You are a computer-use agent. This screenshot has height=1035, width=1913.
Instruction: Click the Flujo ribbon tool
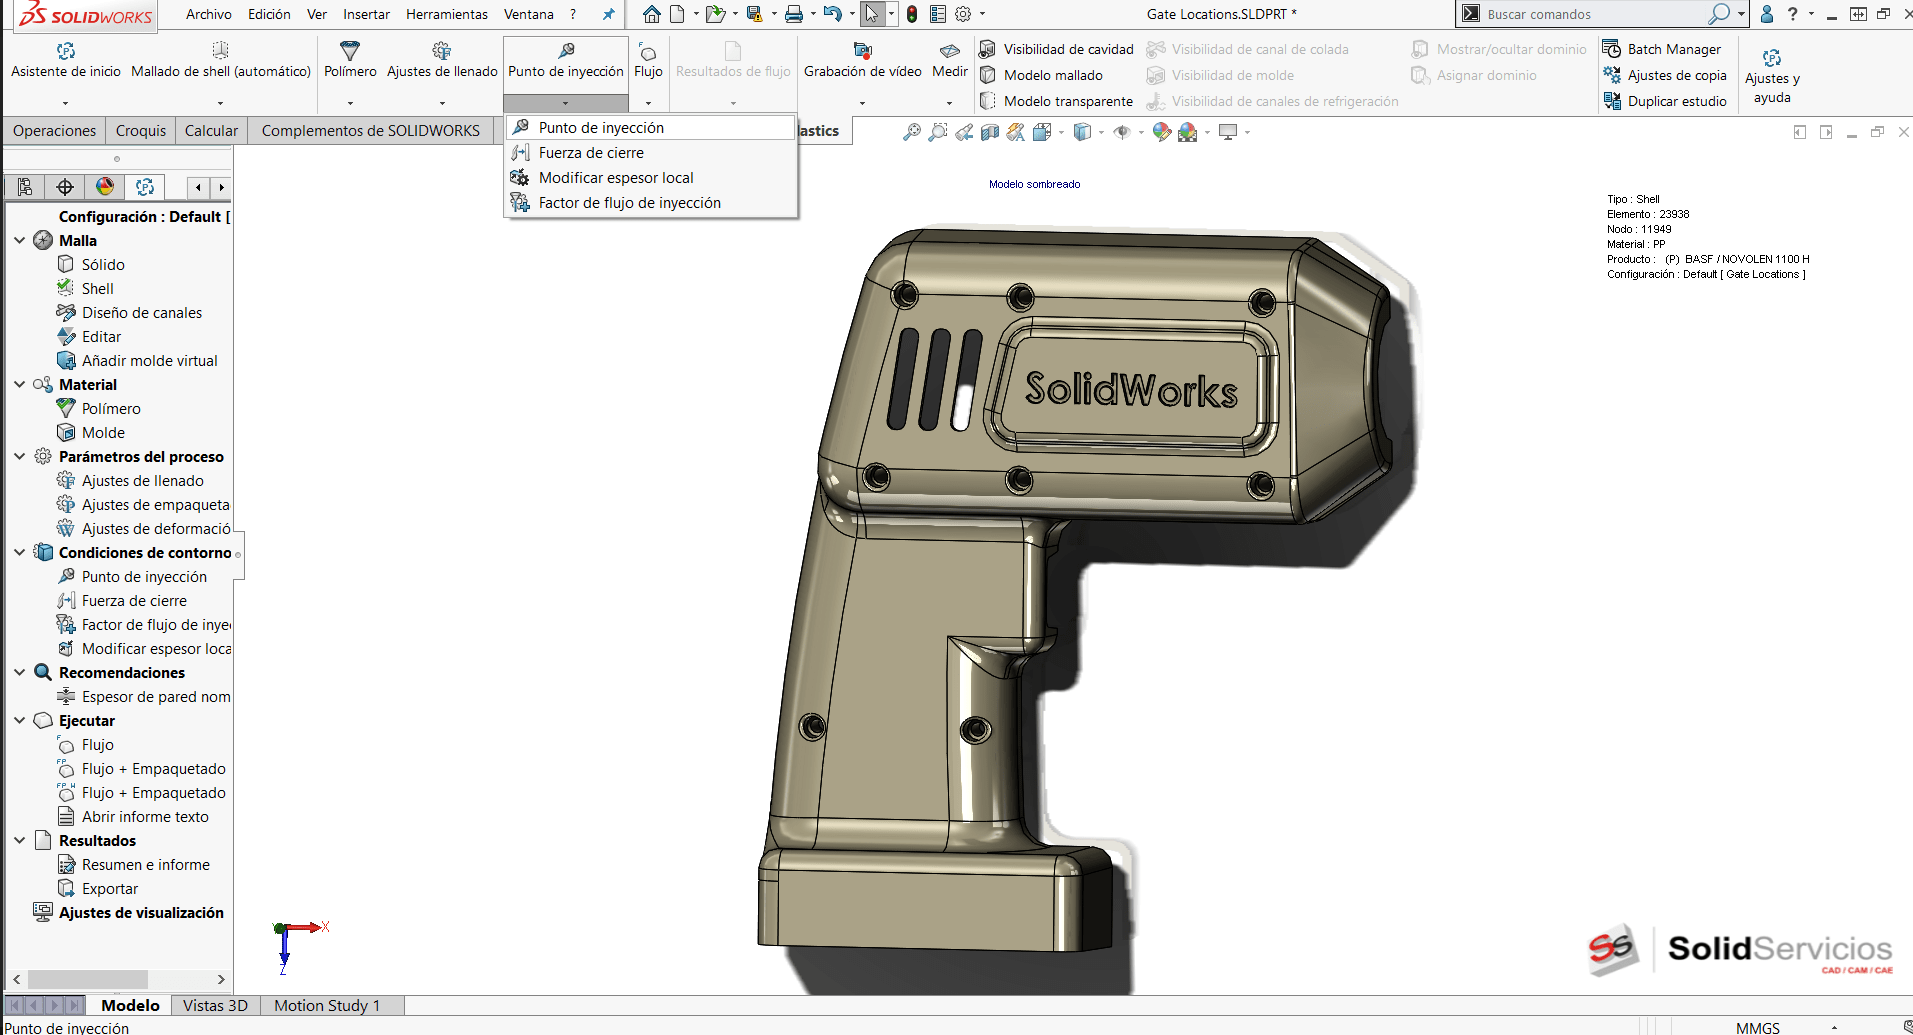pos(648,60)
